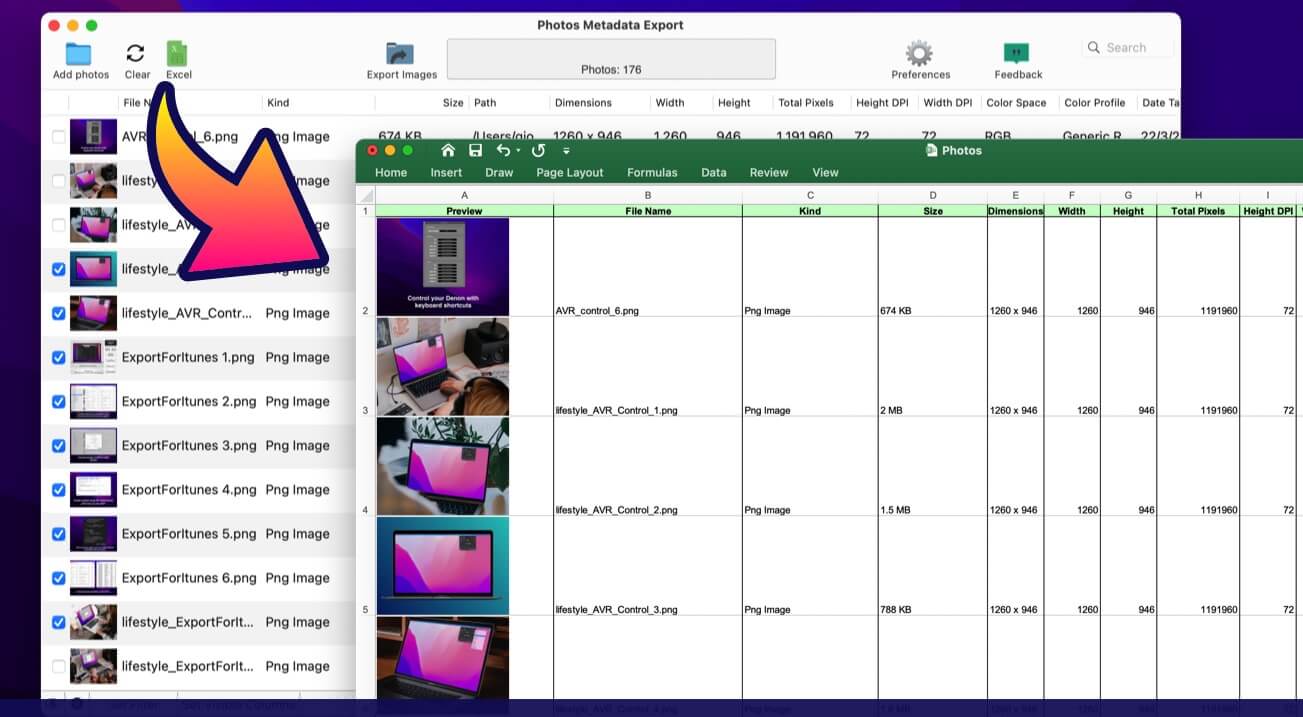The width and height of the screenshot is (1303, 717).
Task: Click Excel preview image in row 3
Action: (x=443, y=367)
